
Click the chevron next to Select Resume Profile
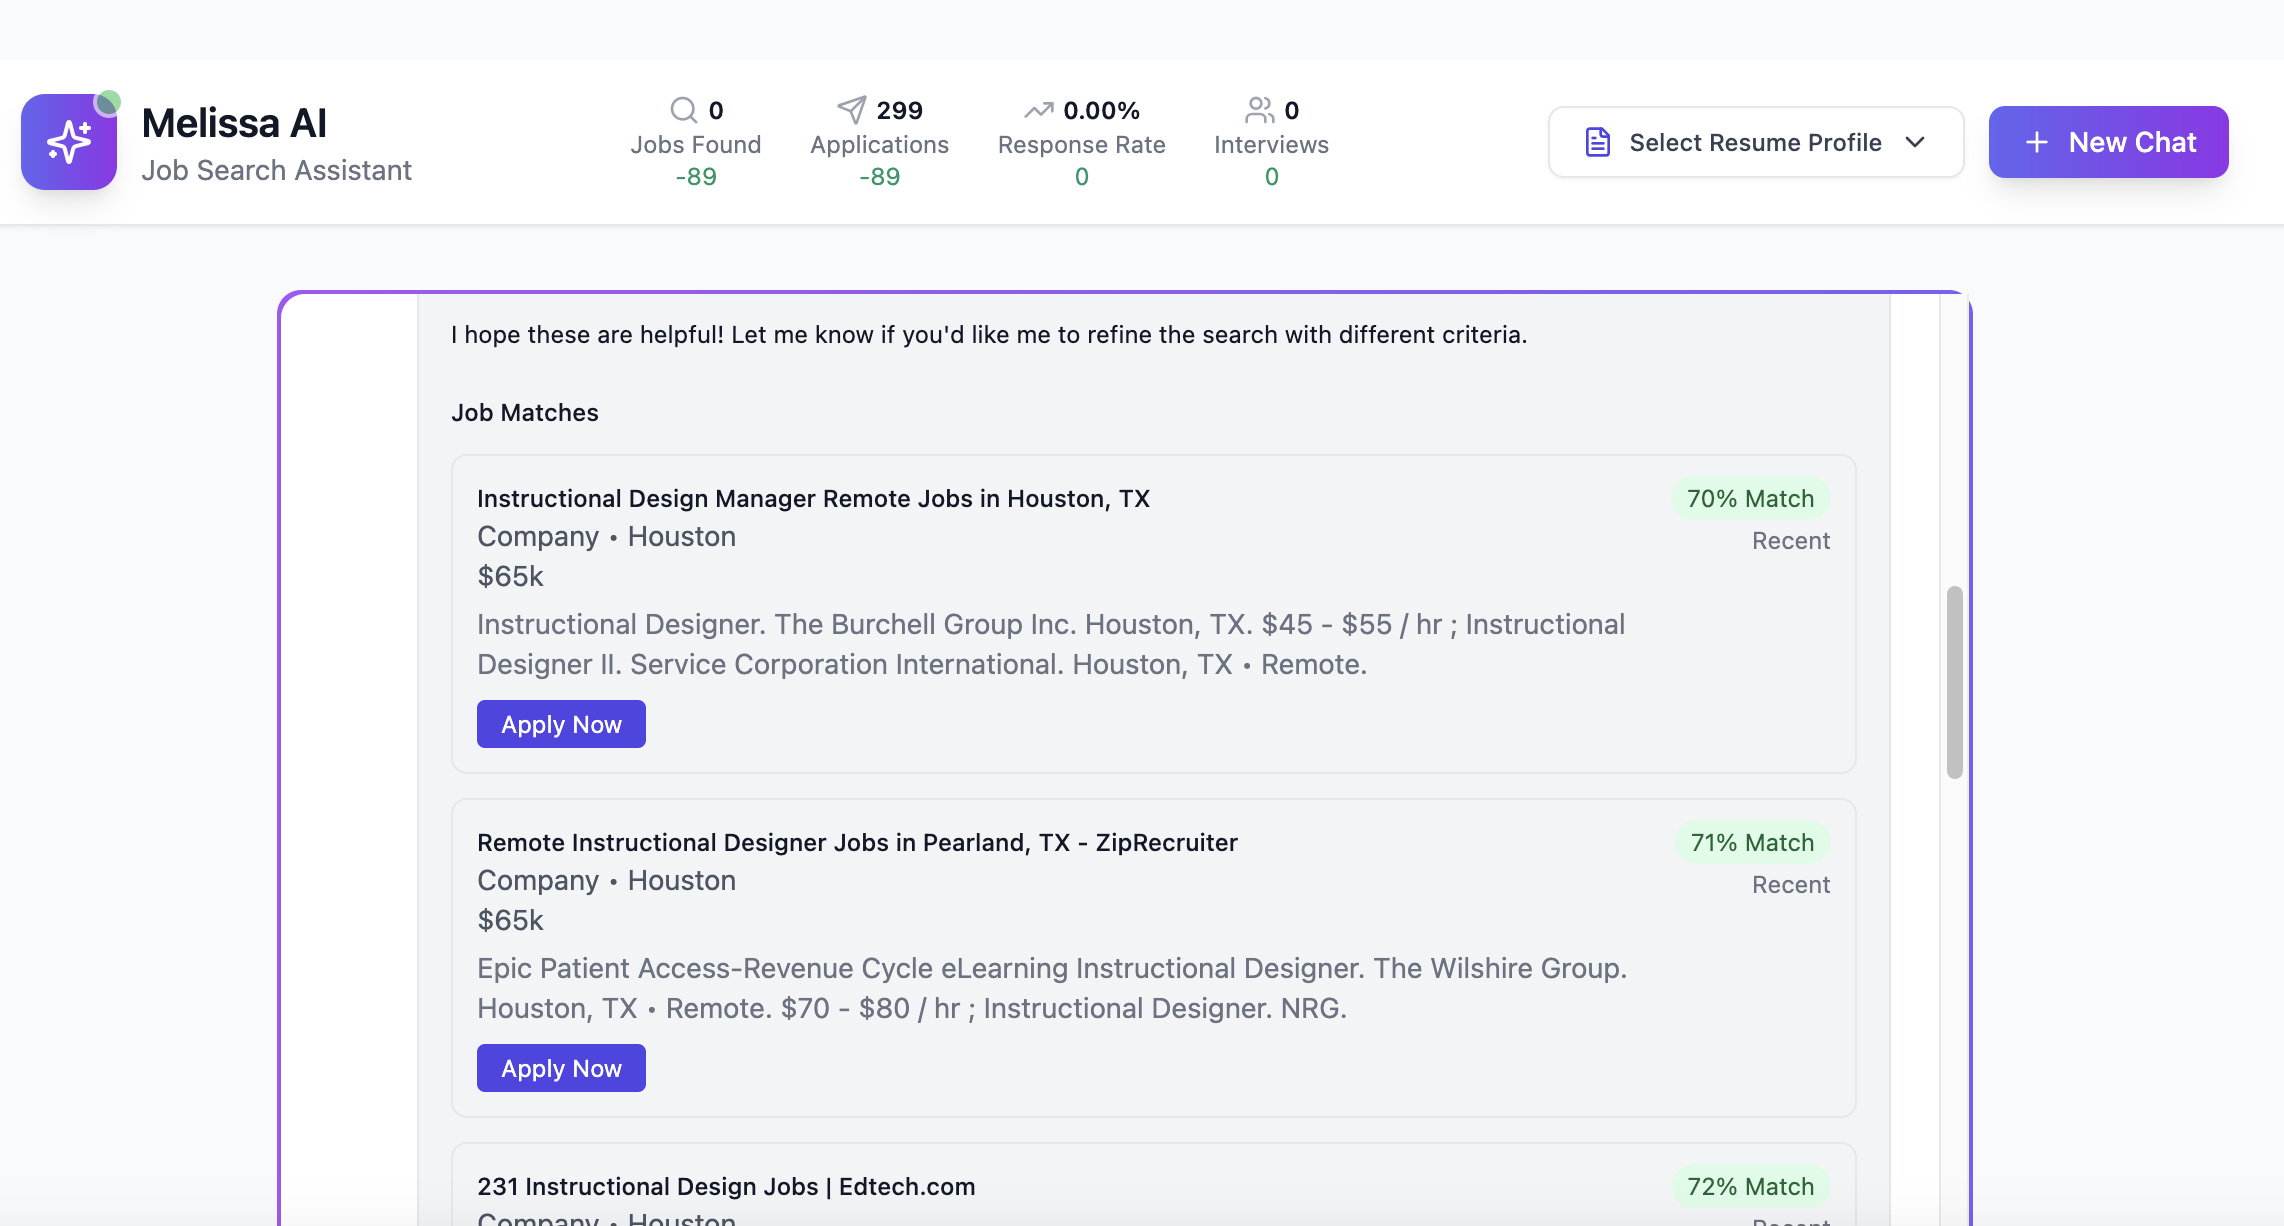1915,143
